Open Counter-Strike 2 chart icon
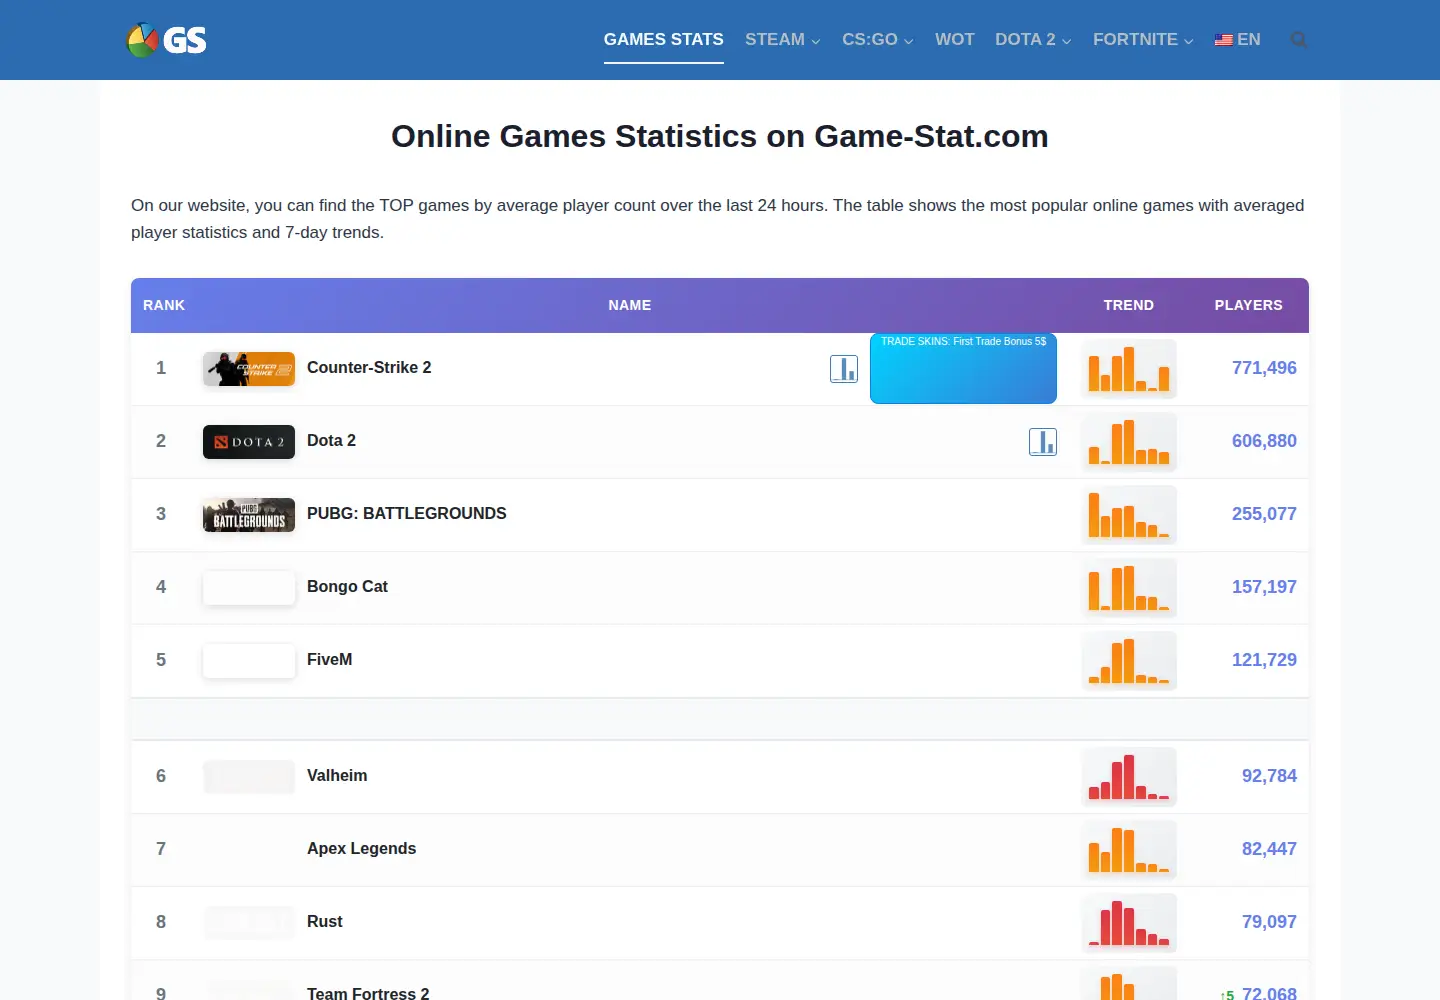Screen dimensions: 1440x1000 [844, 369]
